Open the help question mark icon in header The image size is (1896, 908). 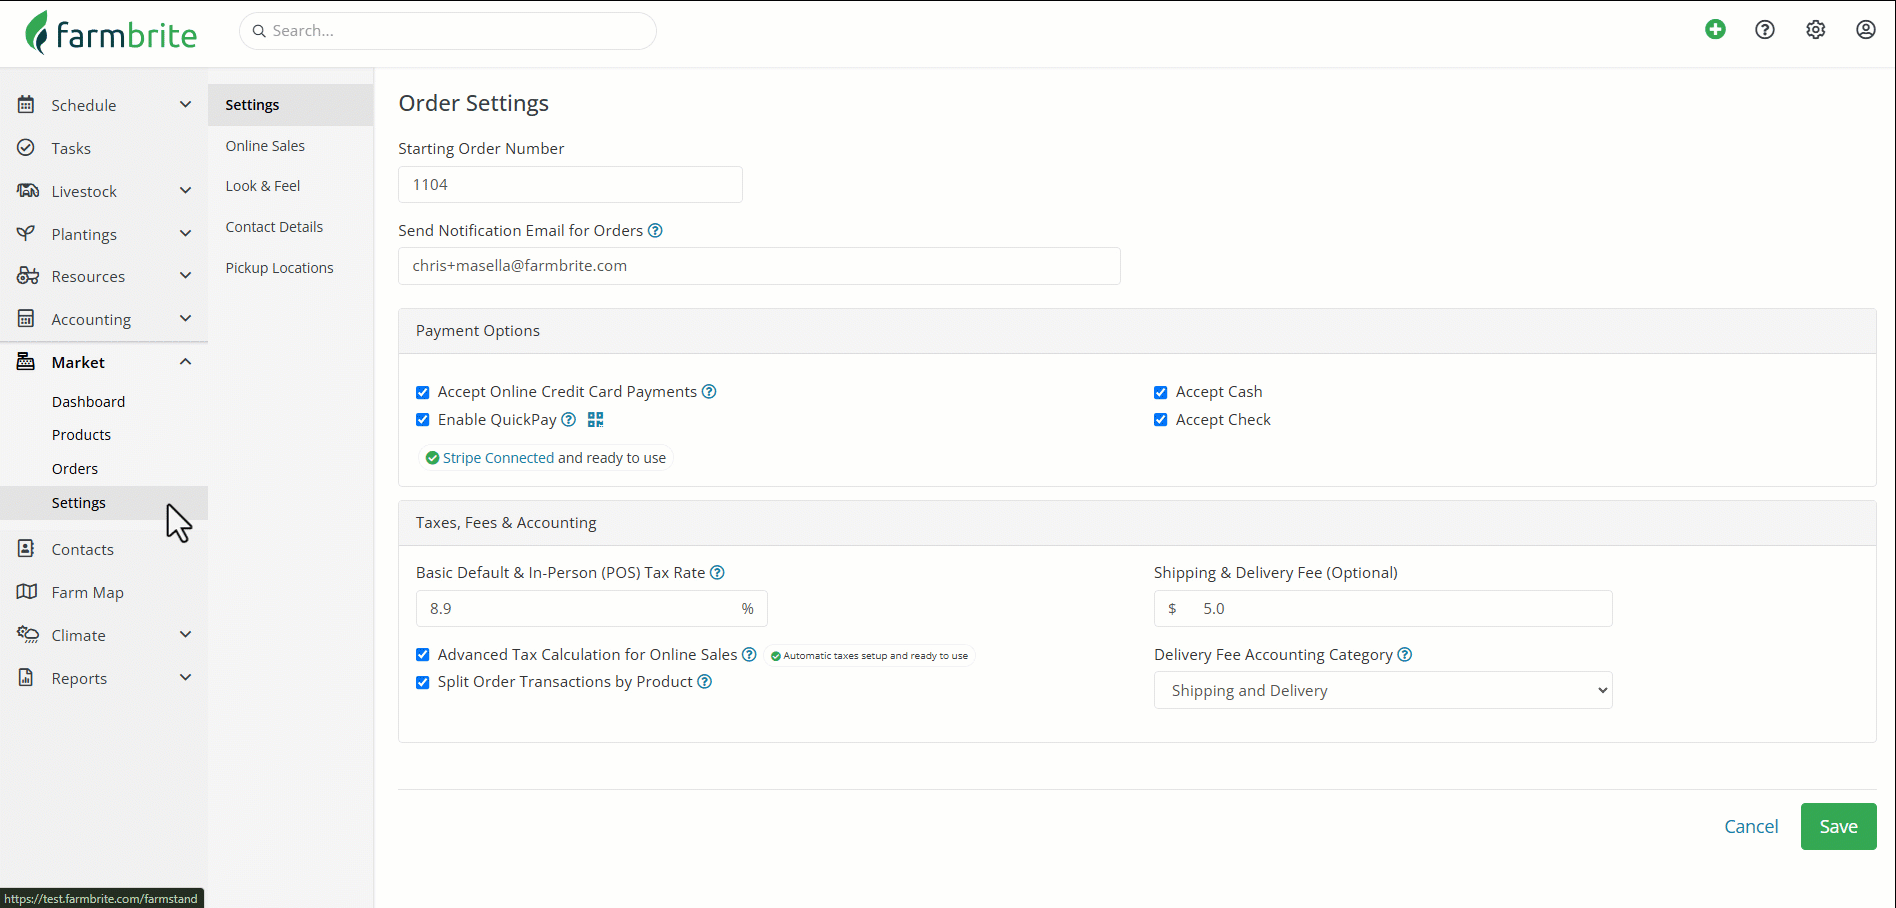(x=1765, y=30)
